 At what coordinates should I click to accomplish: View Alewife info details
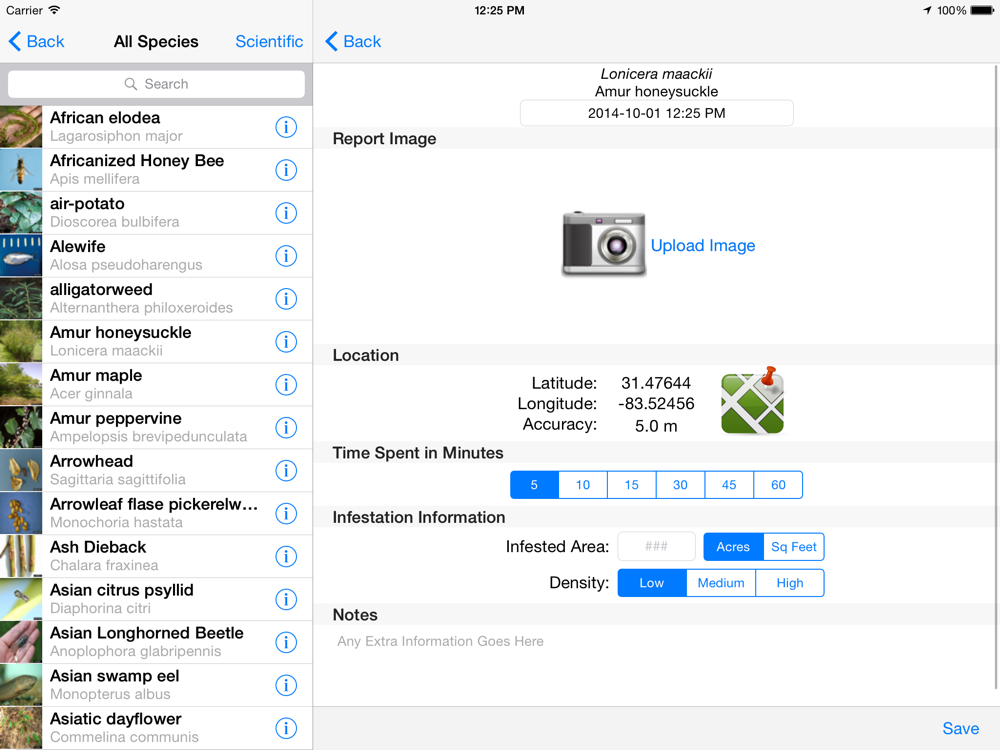pos(286,256)
